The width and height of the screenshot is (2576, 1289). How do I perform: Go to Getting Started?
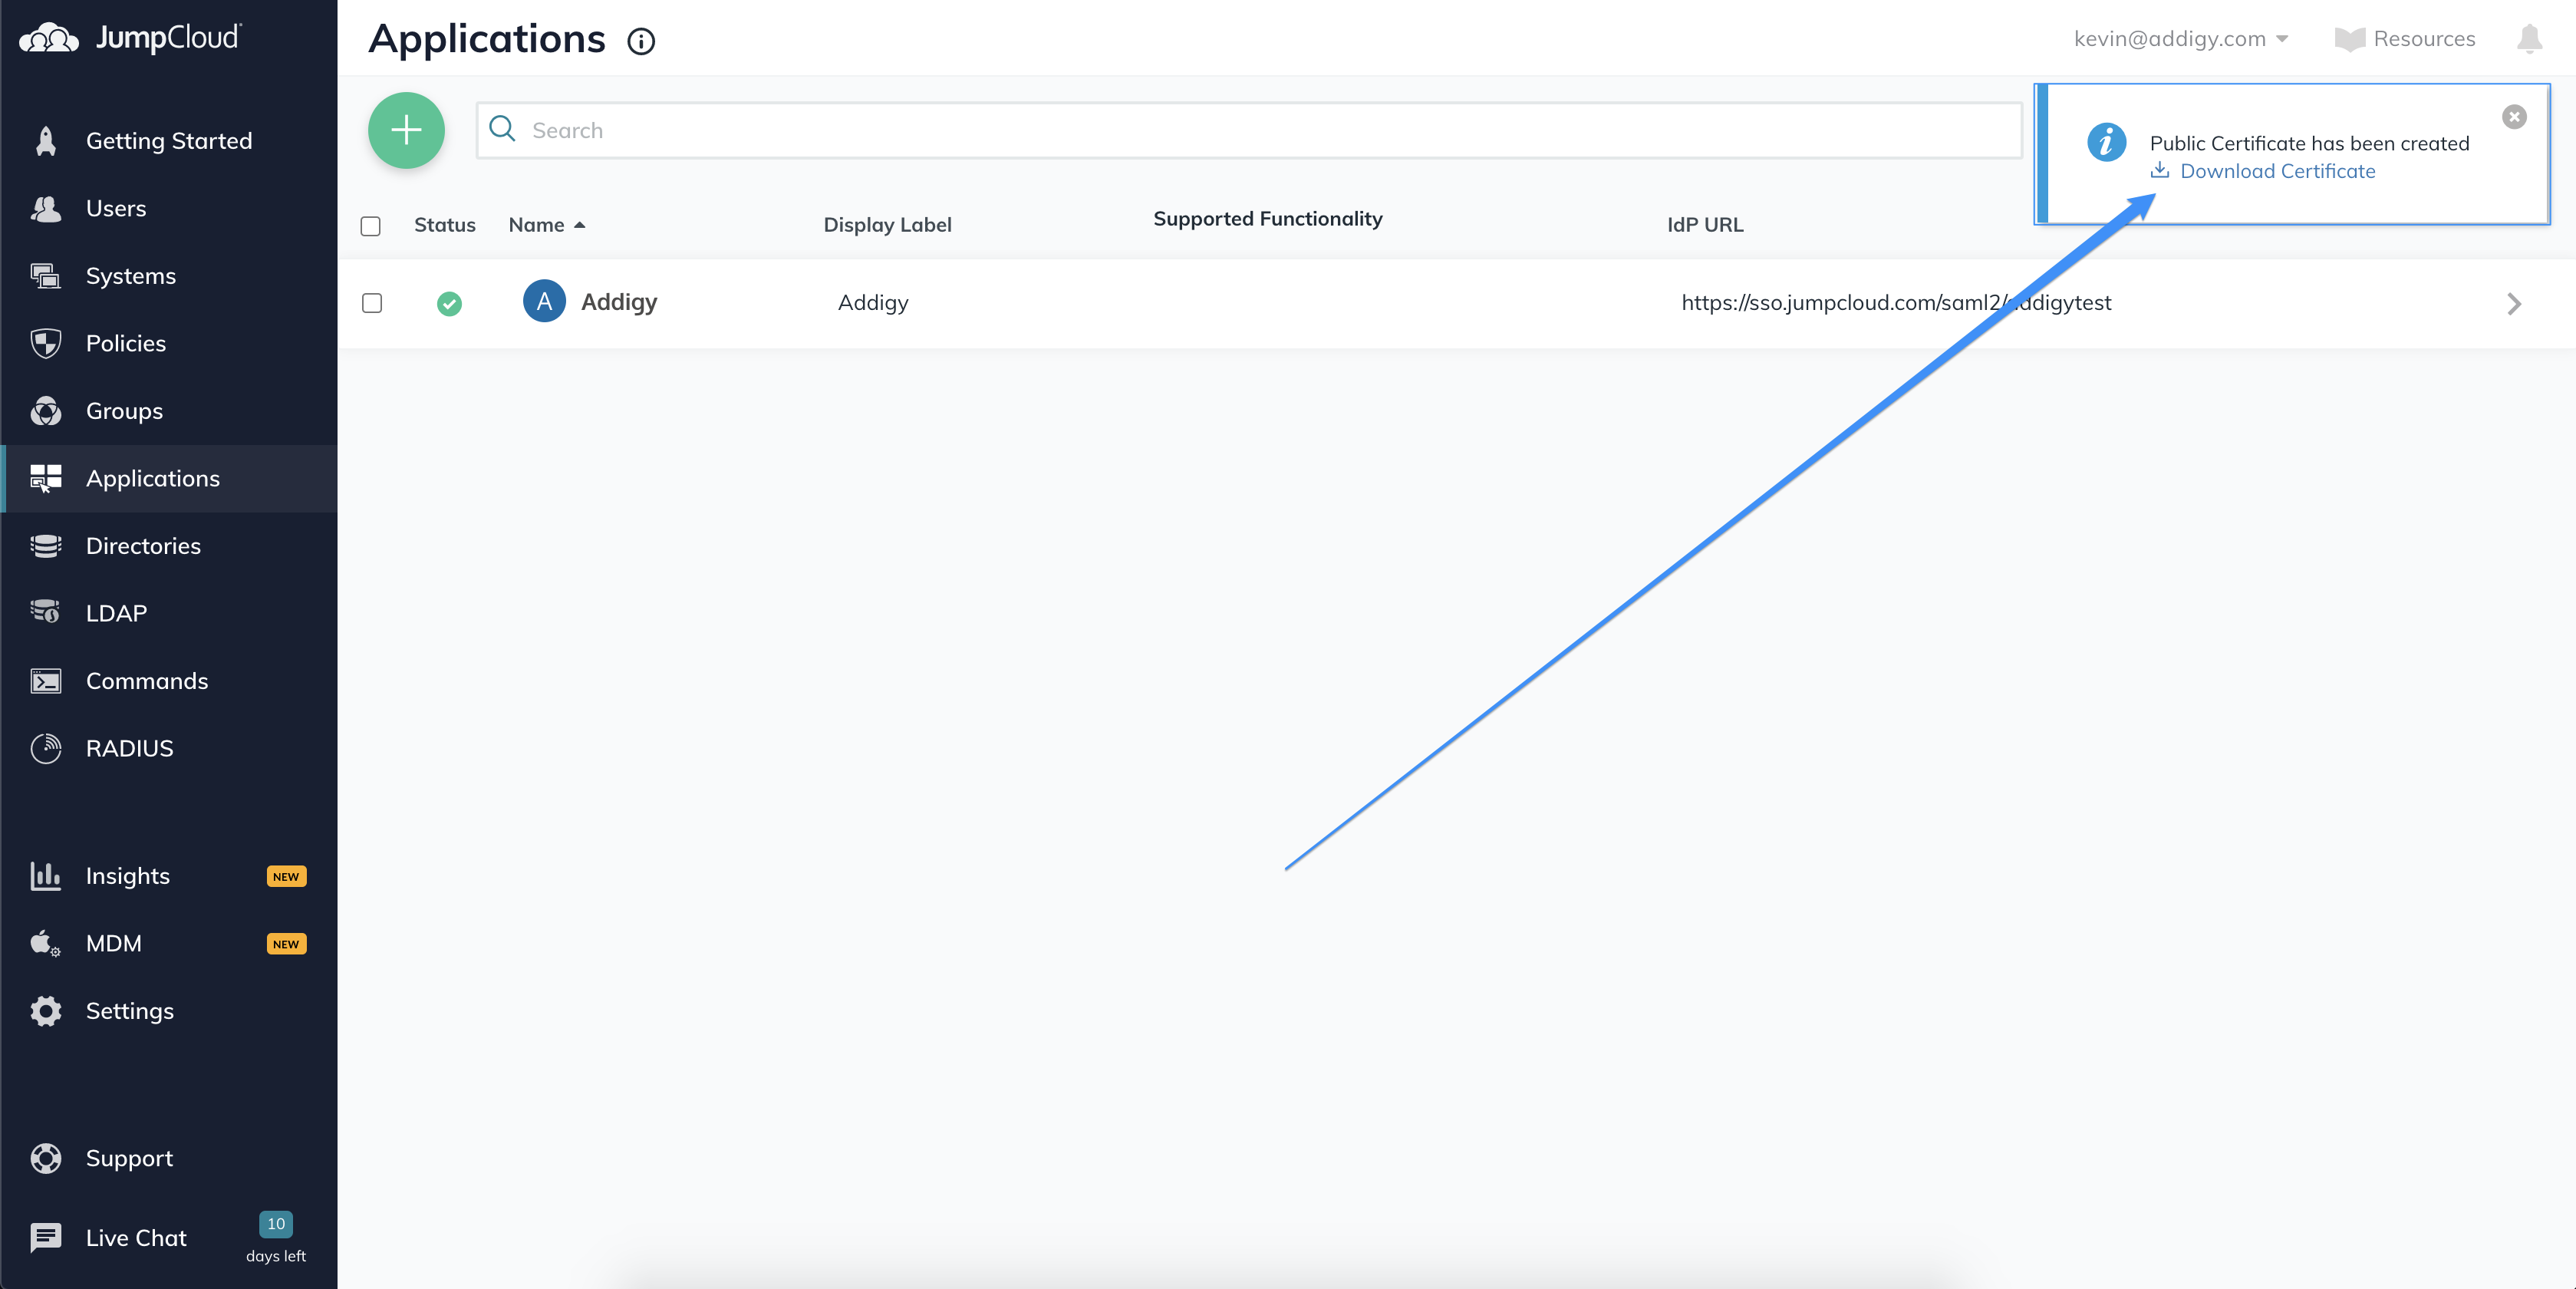pyautogui.click(x=169, y=141)
